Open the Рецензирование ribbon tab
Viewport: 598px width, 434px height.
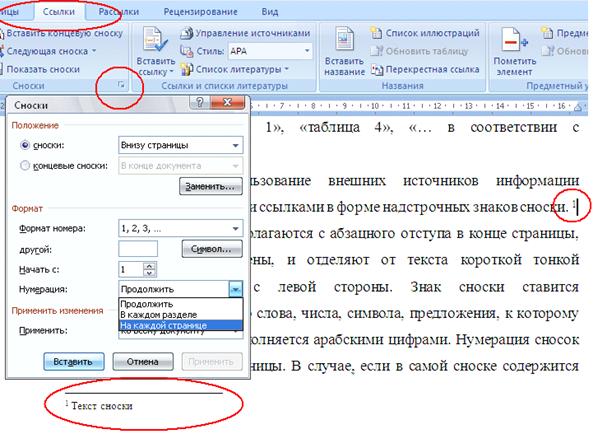point(200,12)
